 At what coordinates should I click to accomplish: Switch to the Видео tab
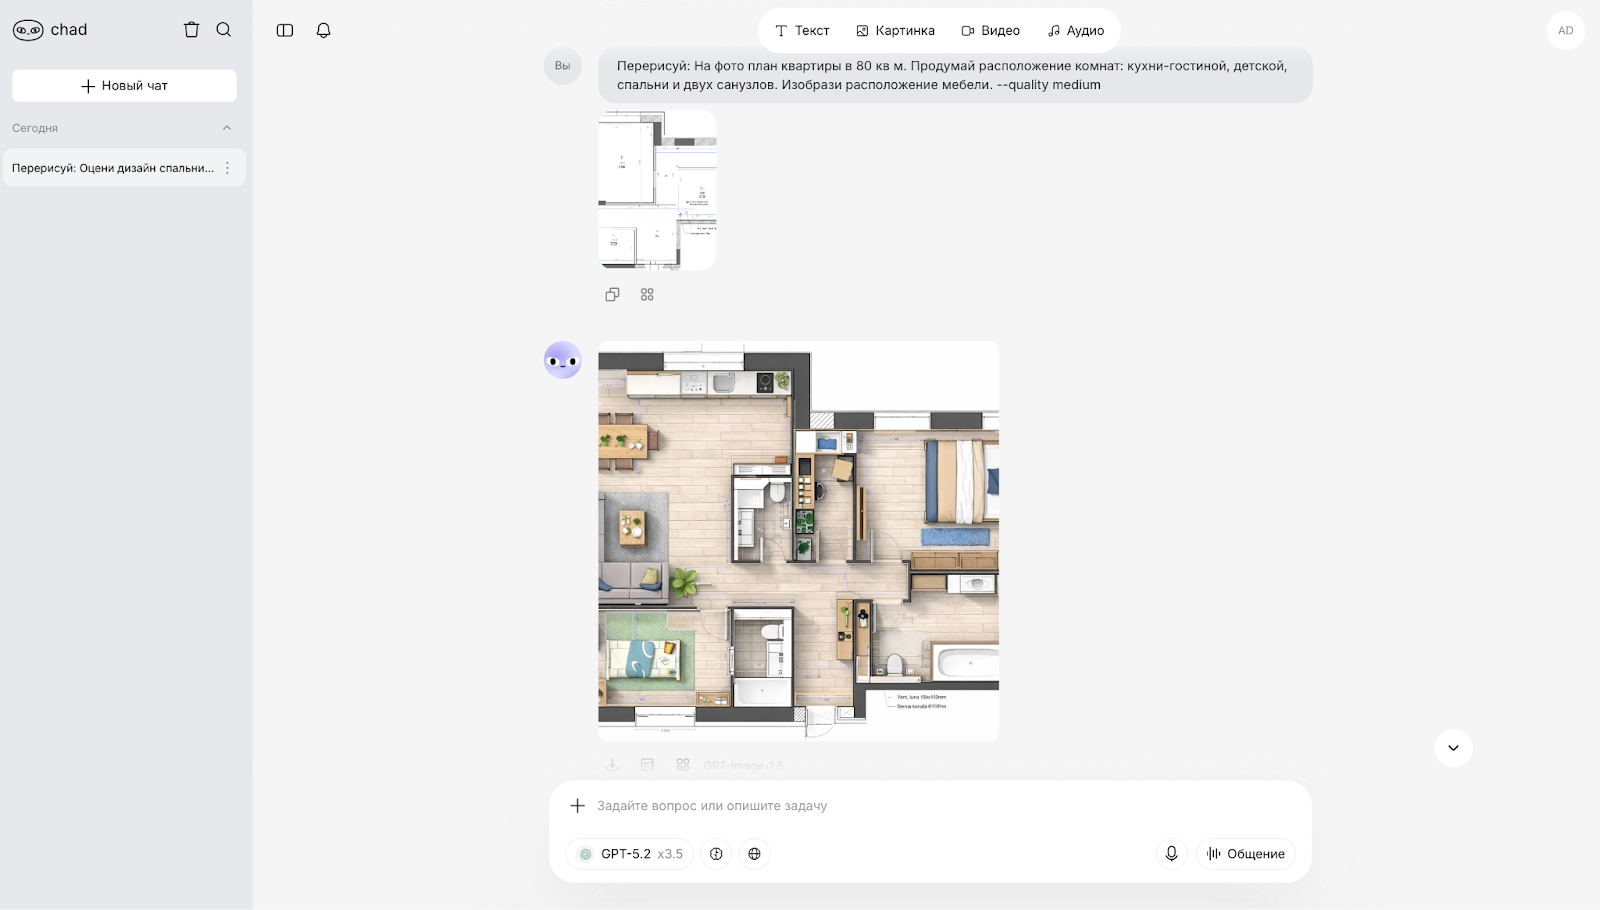pos(990,30)
